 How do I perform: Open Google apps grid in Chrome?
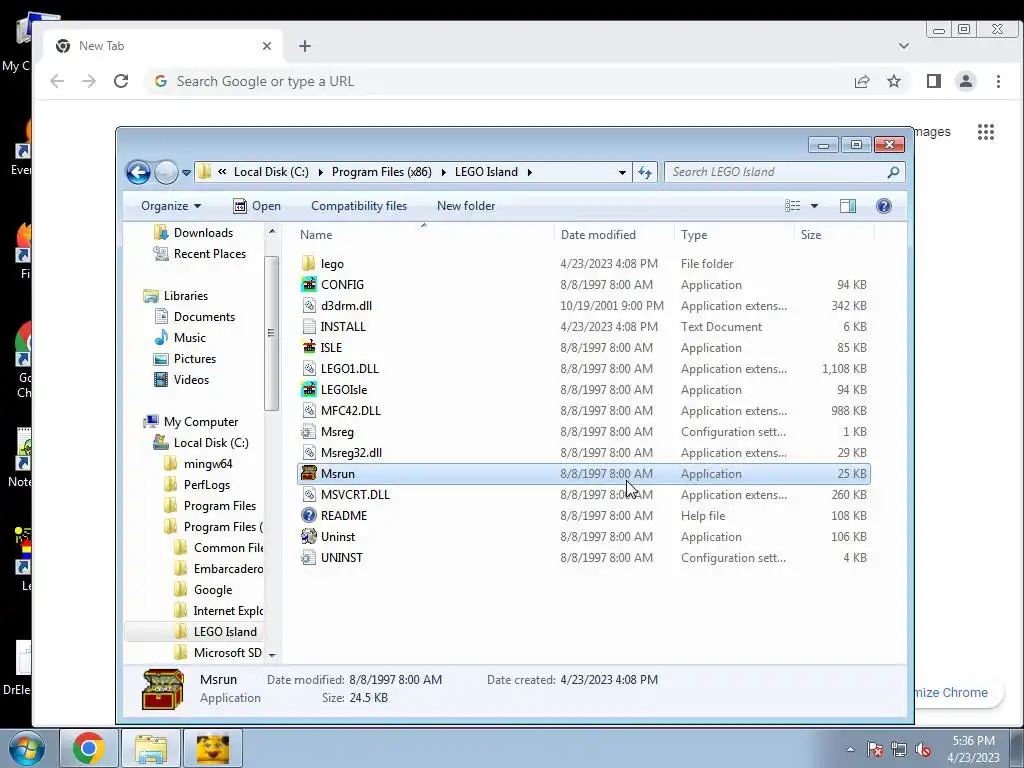point(985,132)
